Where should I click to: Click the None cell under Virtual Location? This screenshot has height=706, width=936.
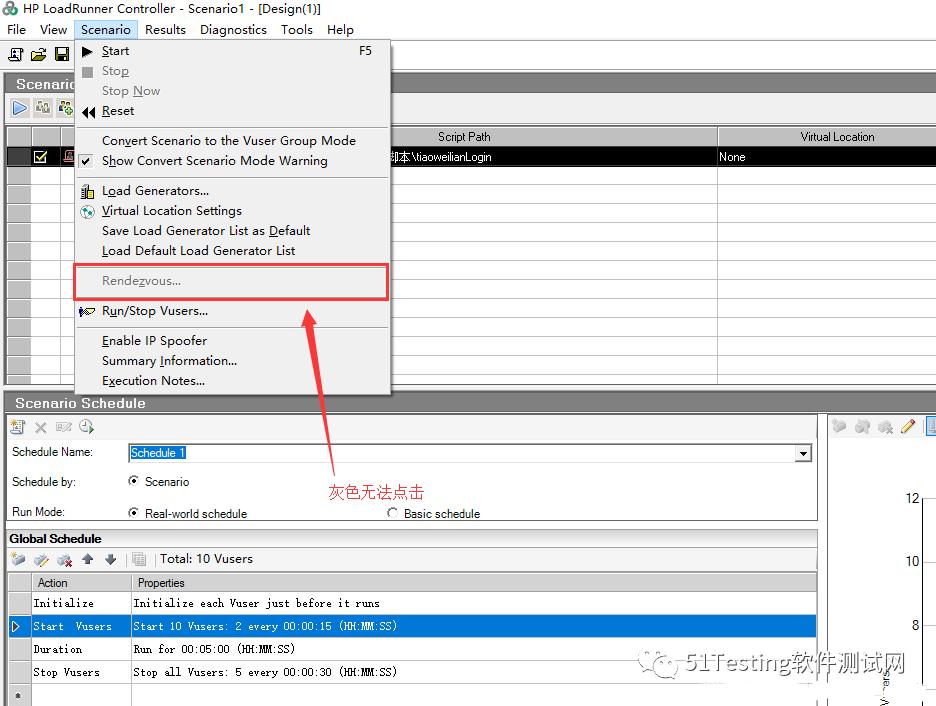point(827,157)
